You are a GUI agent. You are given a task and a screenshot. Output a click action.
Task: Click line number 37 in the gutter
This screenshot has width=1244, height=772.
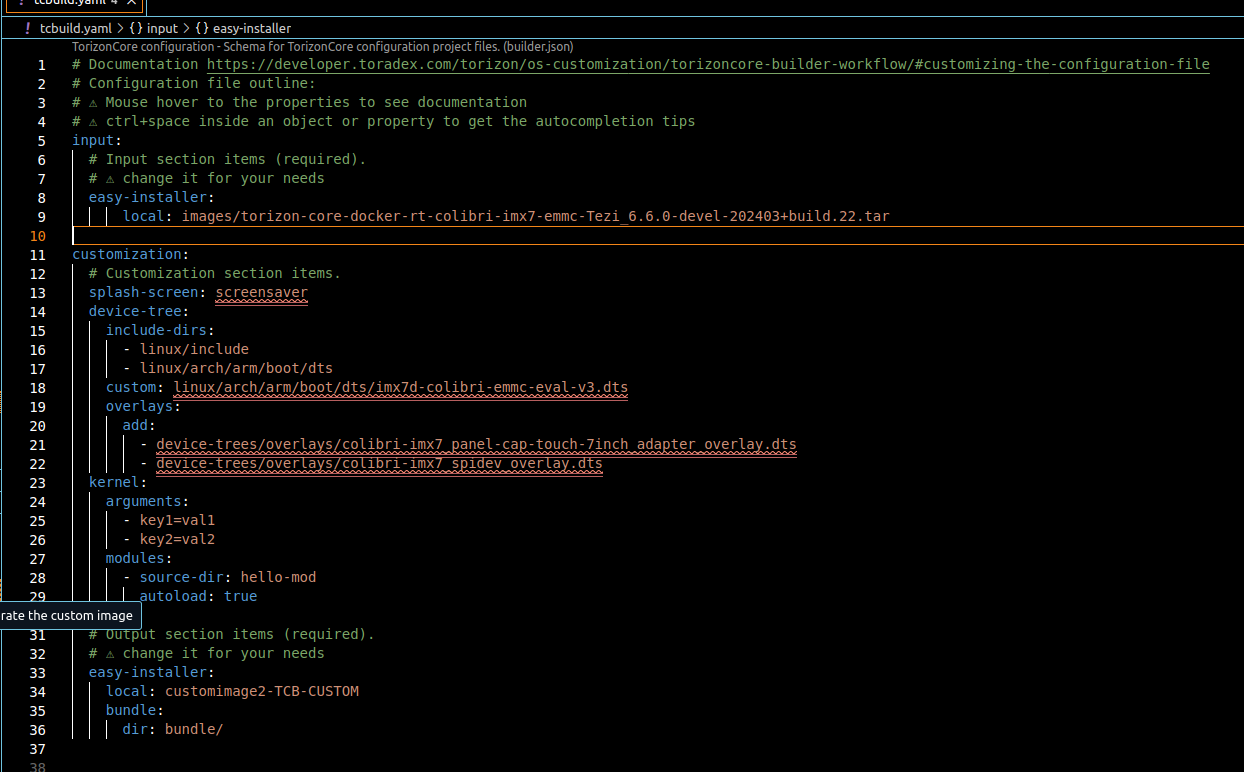(x=37, y=749)
